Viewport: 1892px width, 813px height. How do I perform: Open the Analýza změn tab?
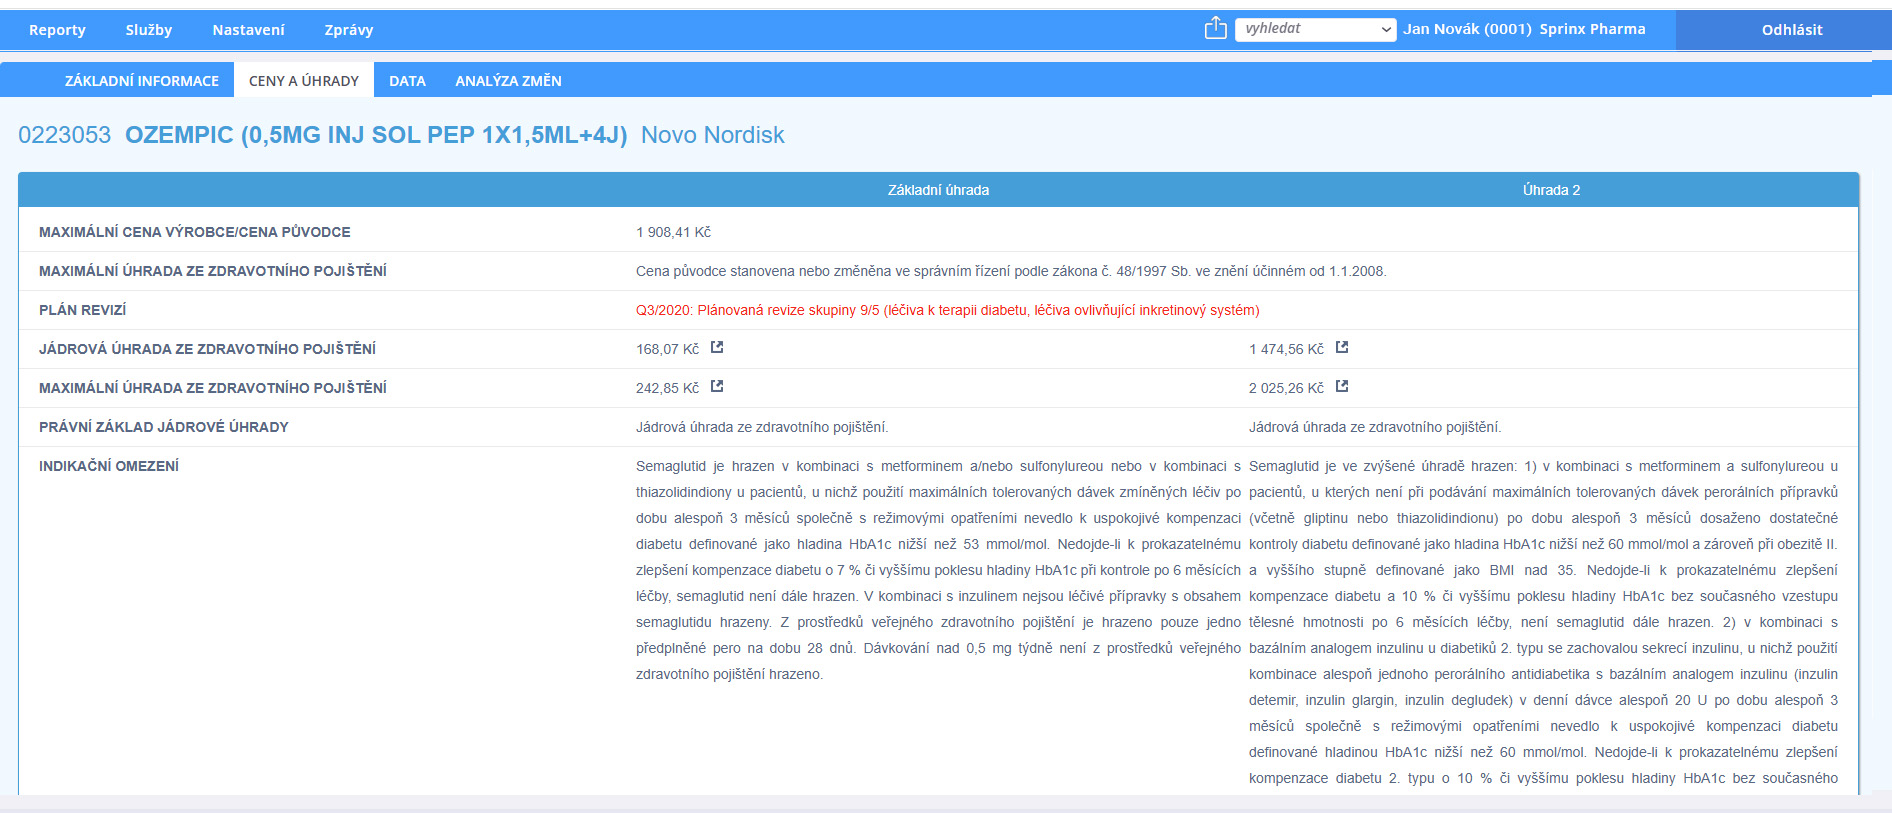(x=508, y=81)
